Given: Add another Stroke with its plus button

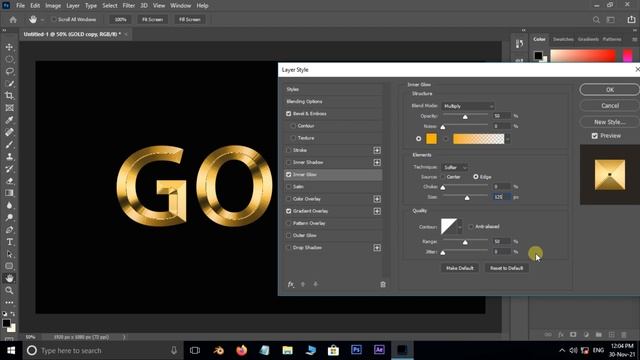Looking at the screenshot, I should (377, 150).
